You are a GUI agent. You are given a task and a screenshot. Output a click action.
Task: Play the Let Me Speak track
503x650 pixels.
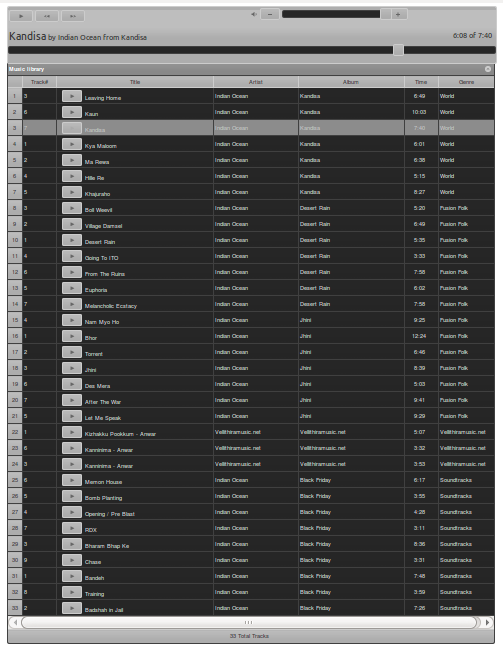(x=72, y=416)
